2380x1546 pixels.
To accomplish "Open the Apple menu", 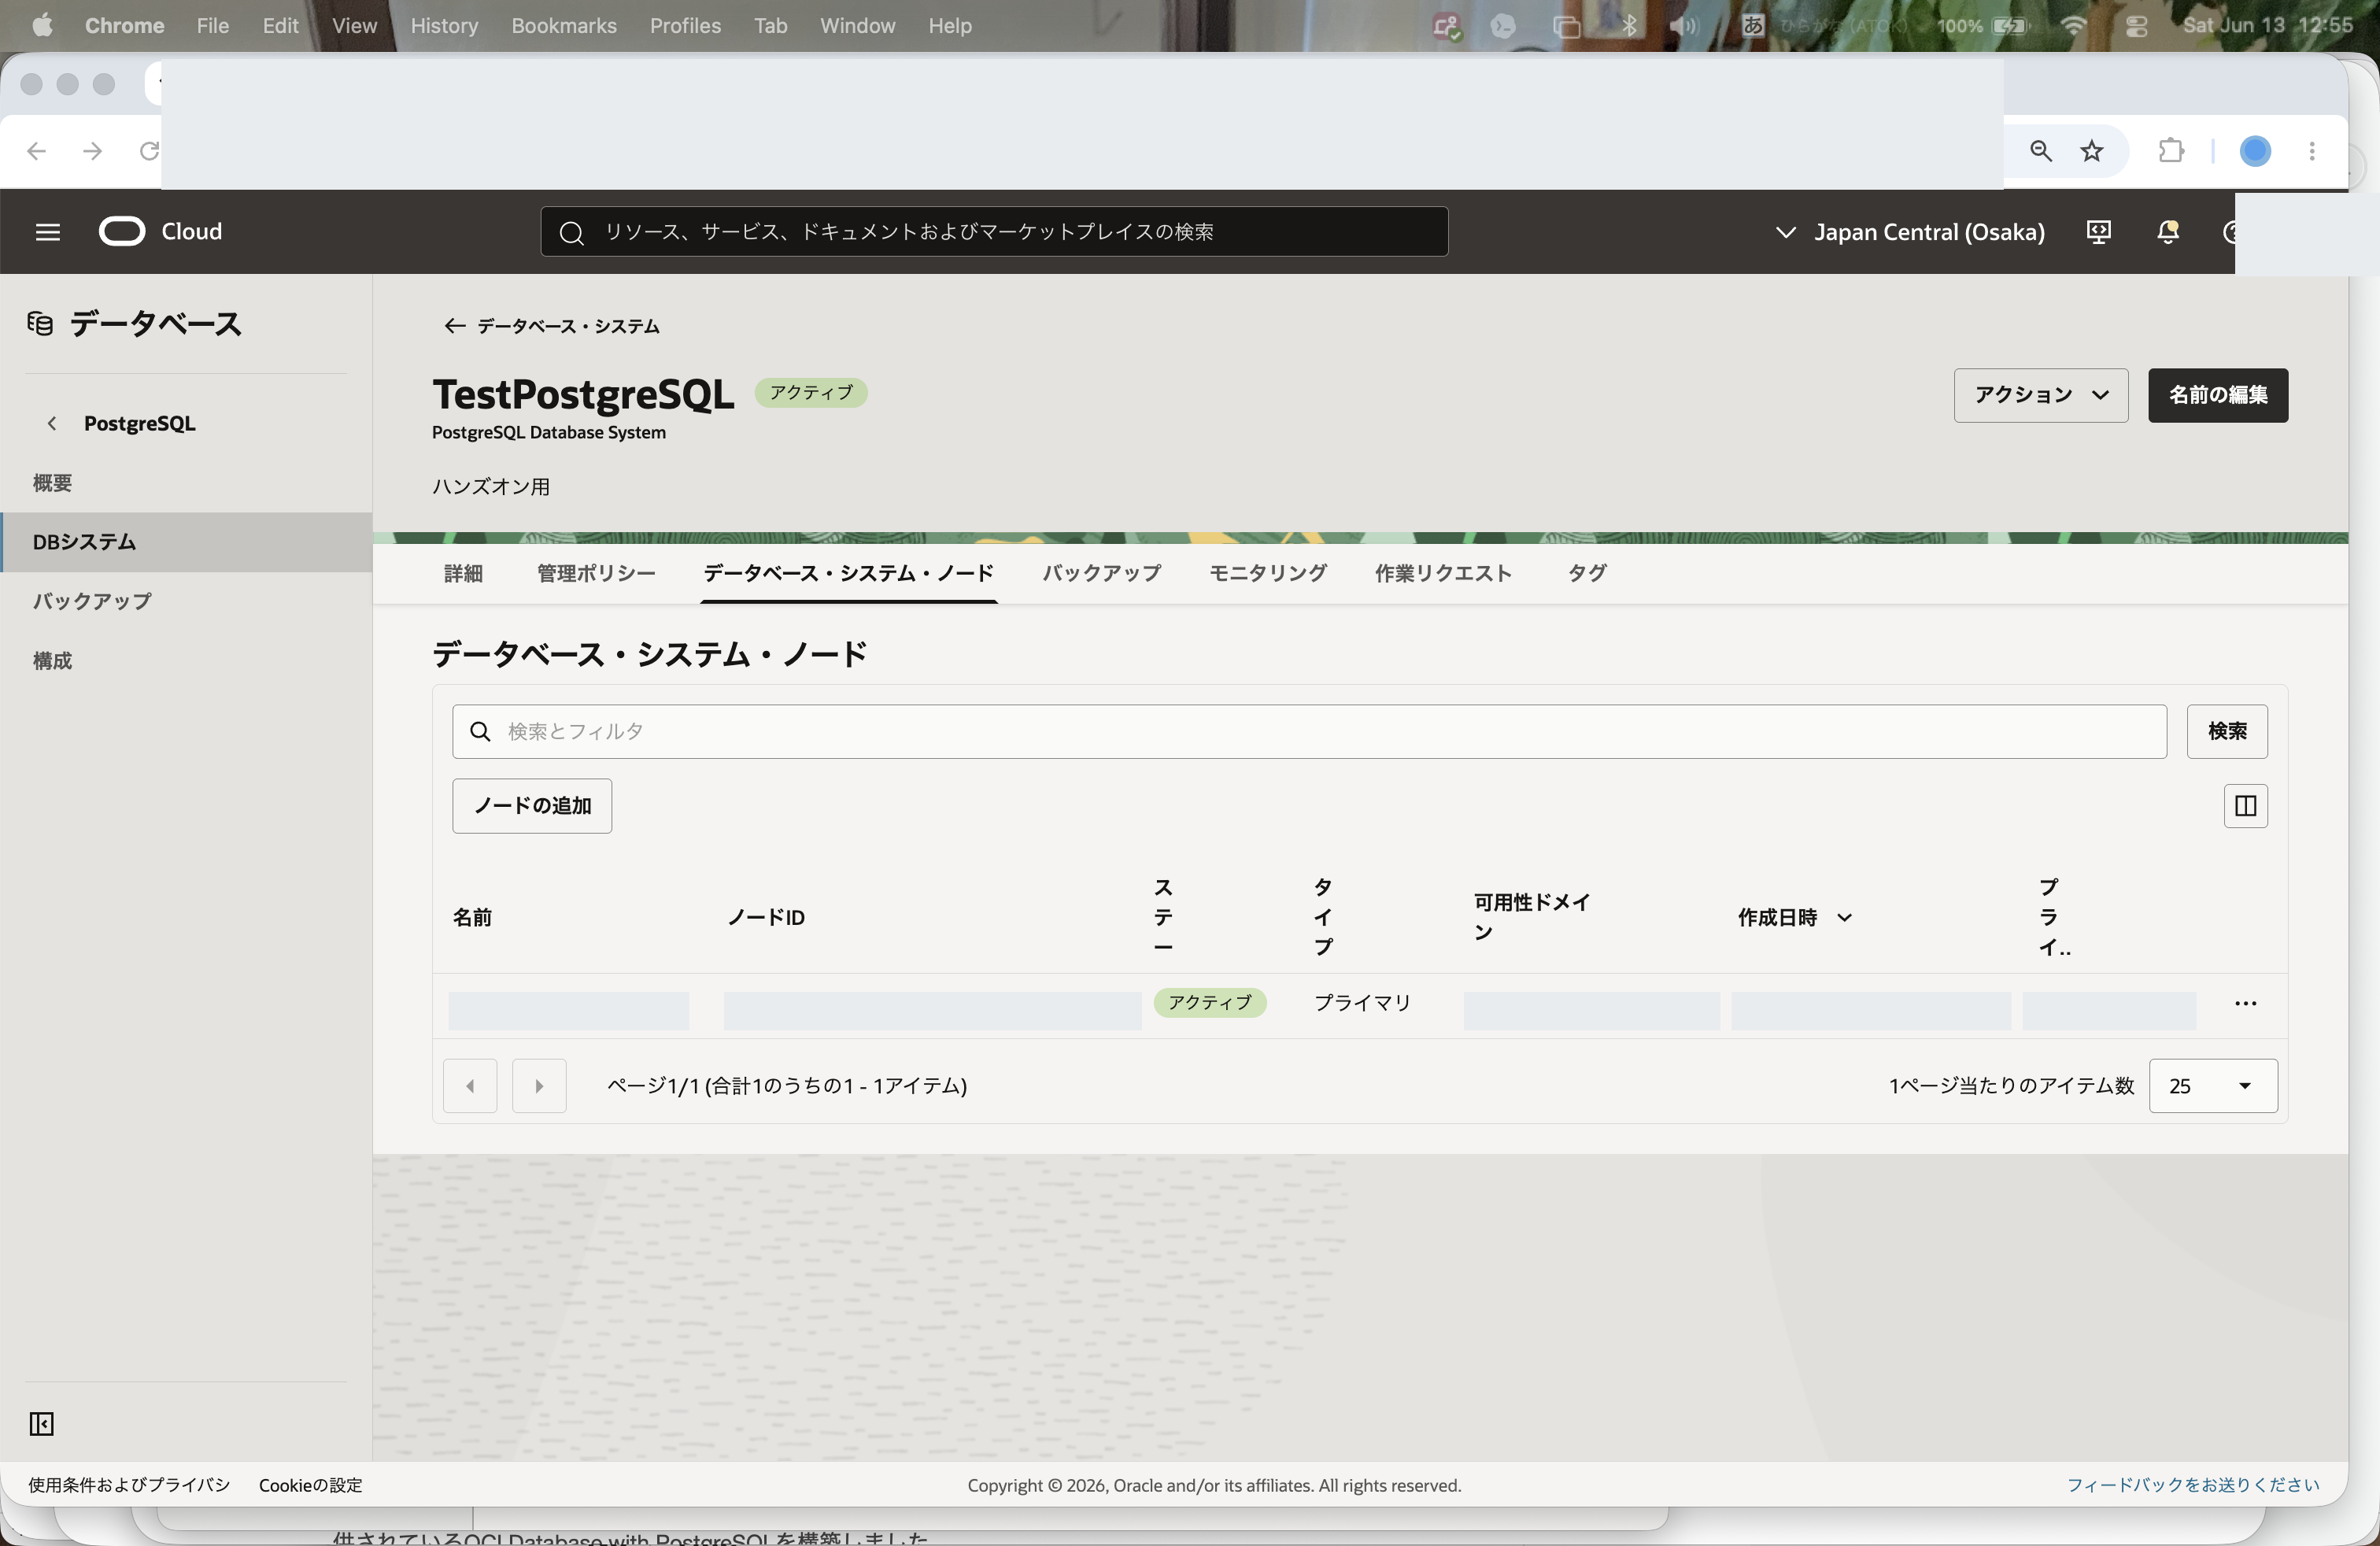I will pyautogui.click(x=42, y=25).
